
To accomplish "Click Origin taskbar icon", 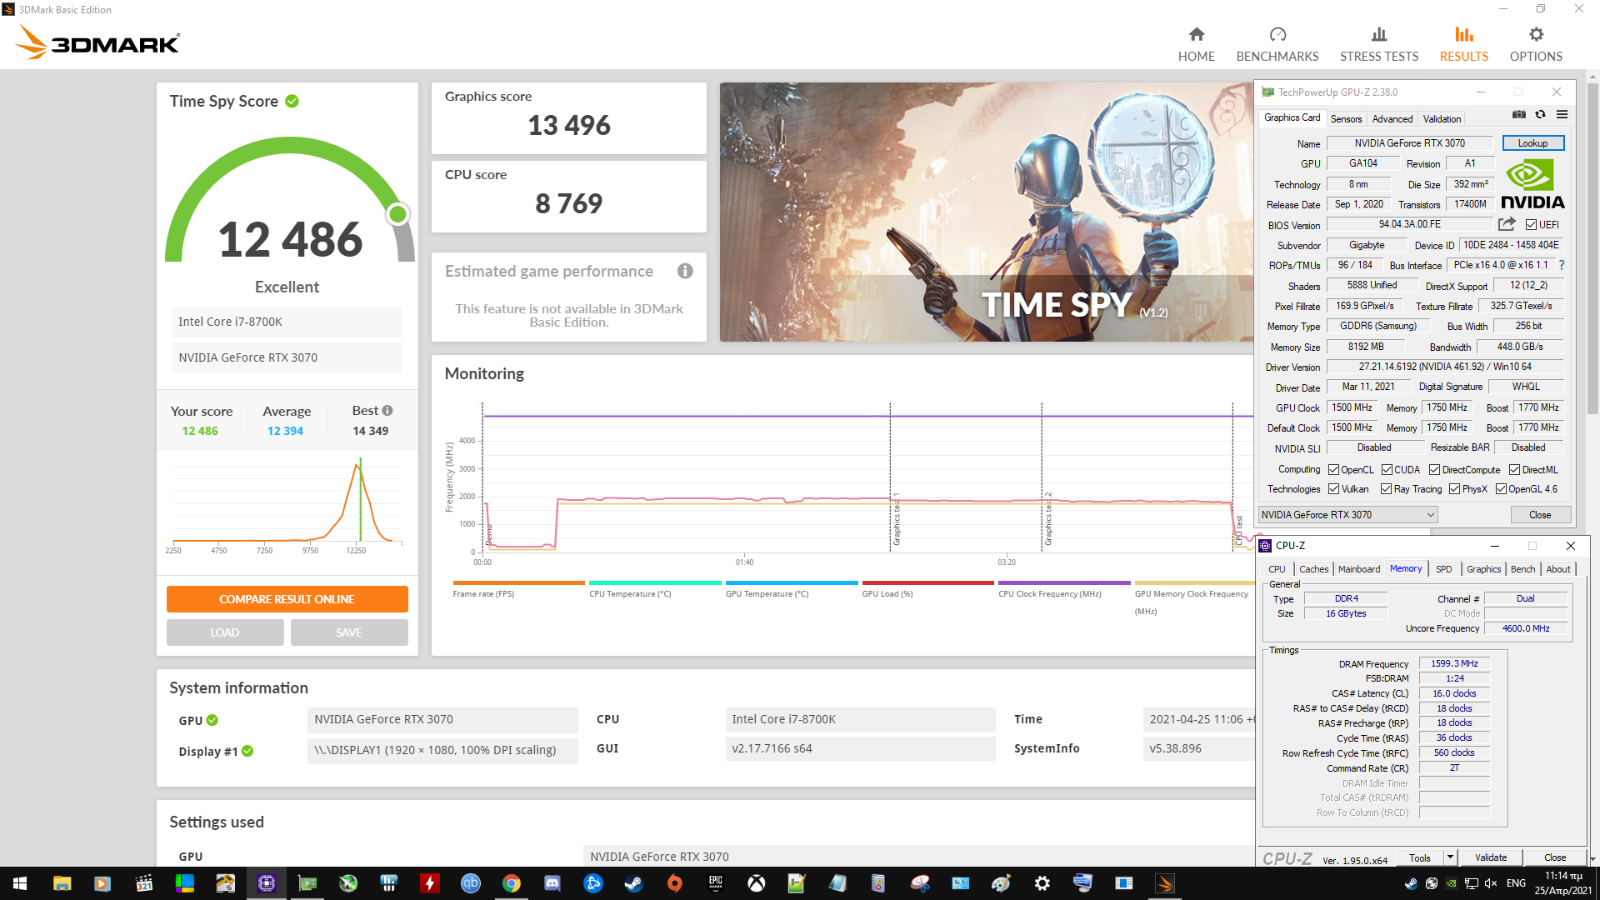I will tap(675, 883).
